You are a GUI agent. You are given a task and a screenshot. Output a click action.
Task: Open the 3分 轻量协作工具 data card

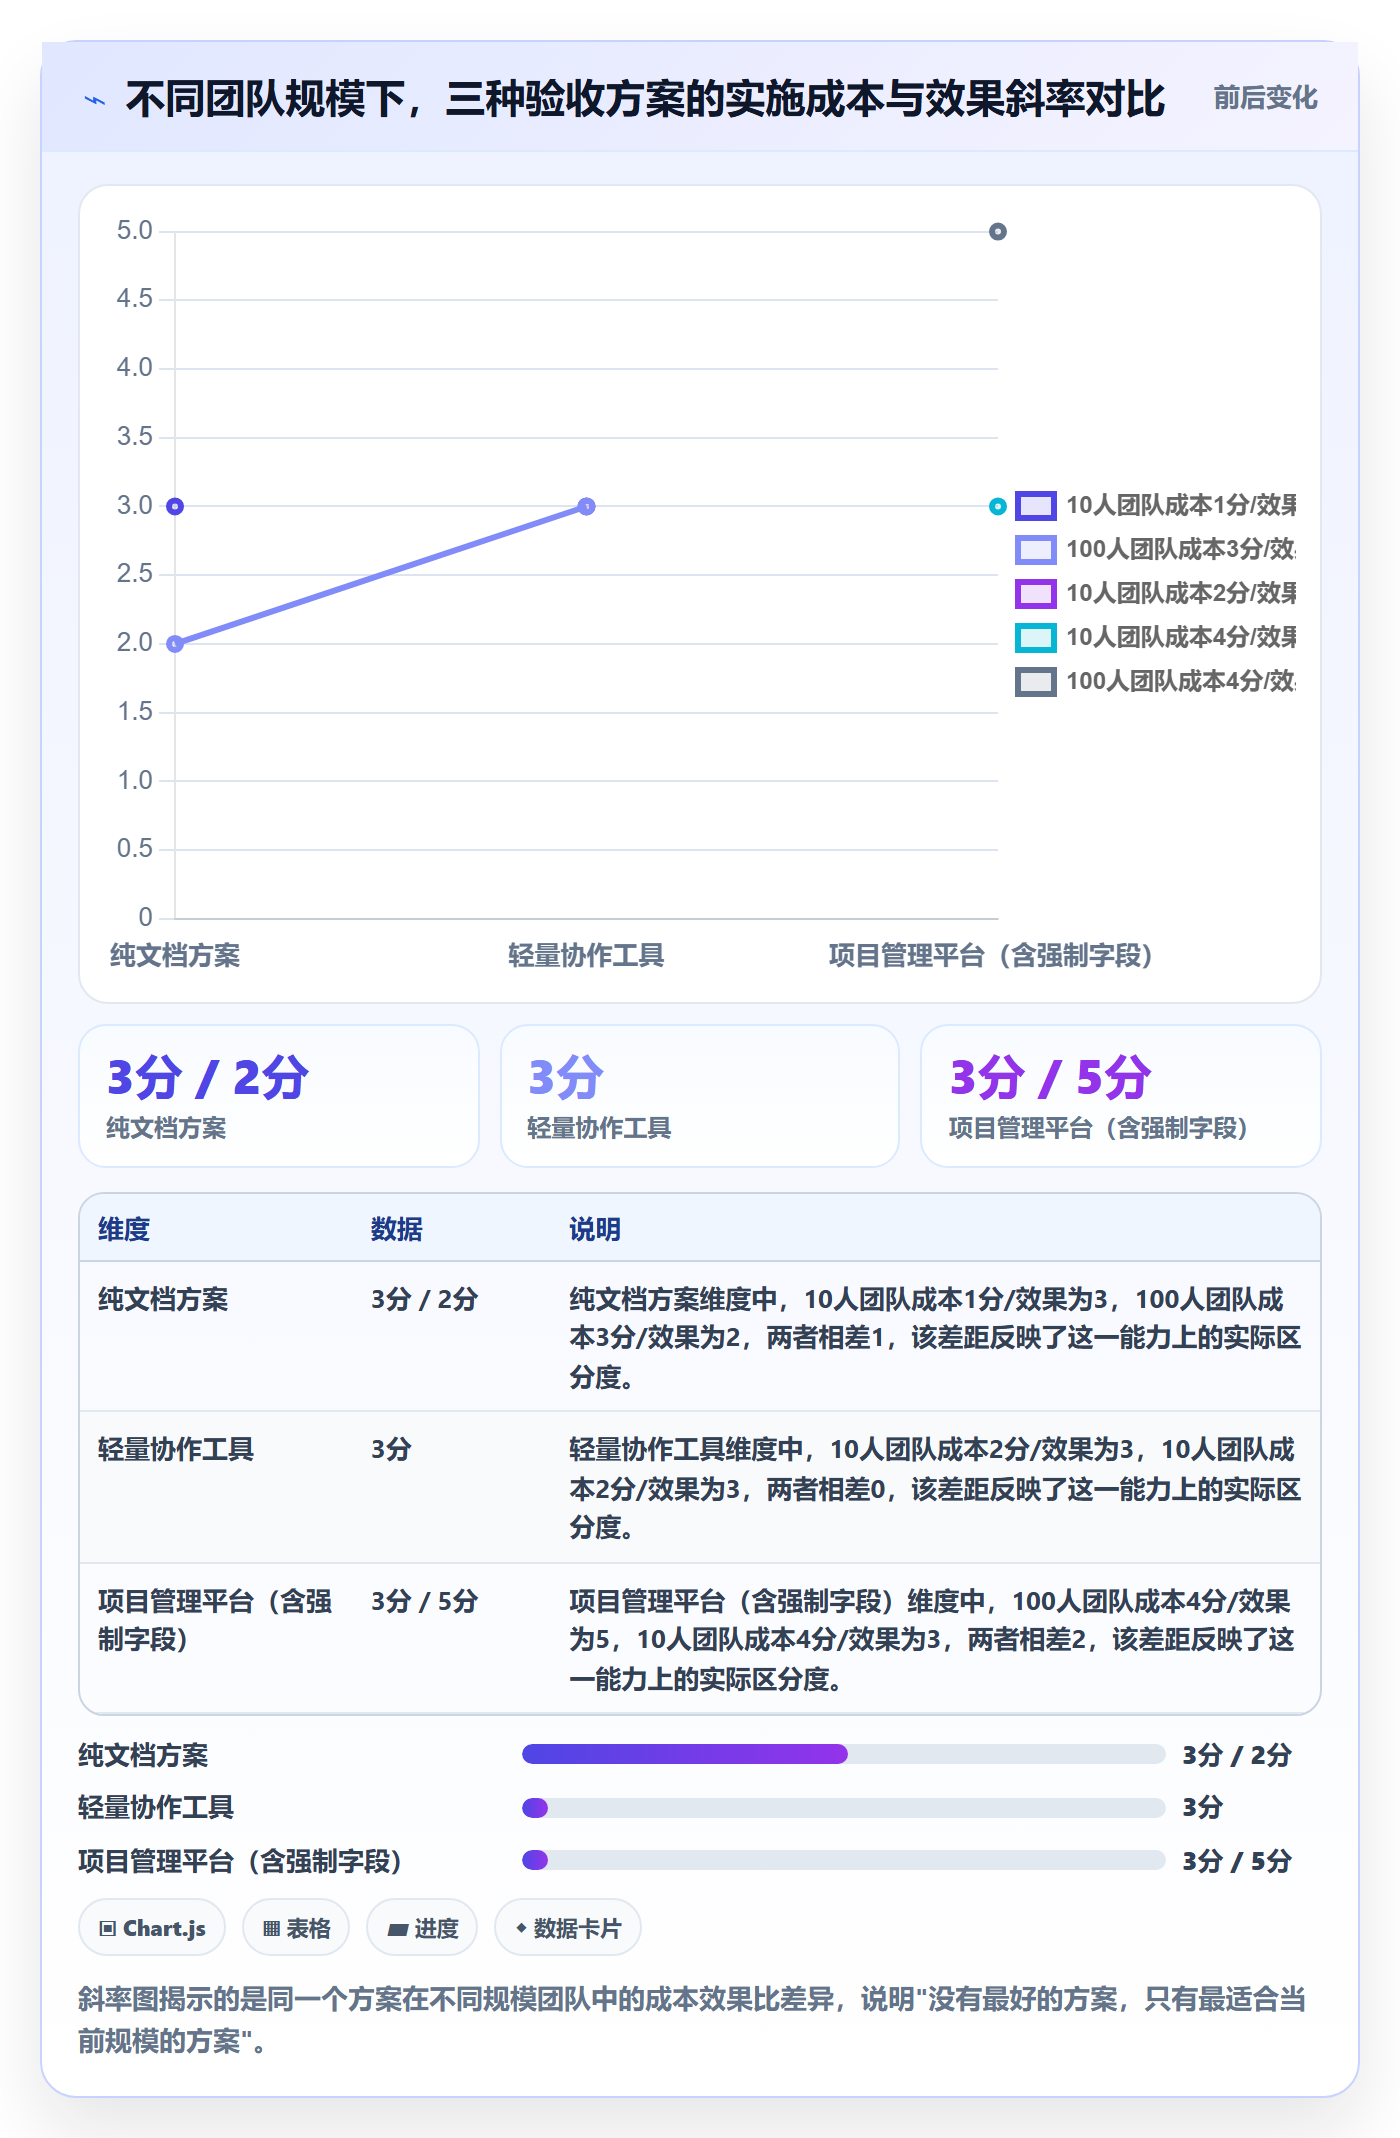700,1096
